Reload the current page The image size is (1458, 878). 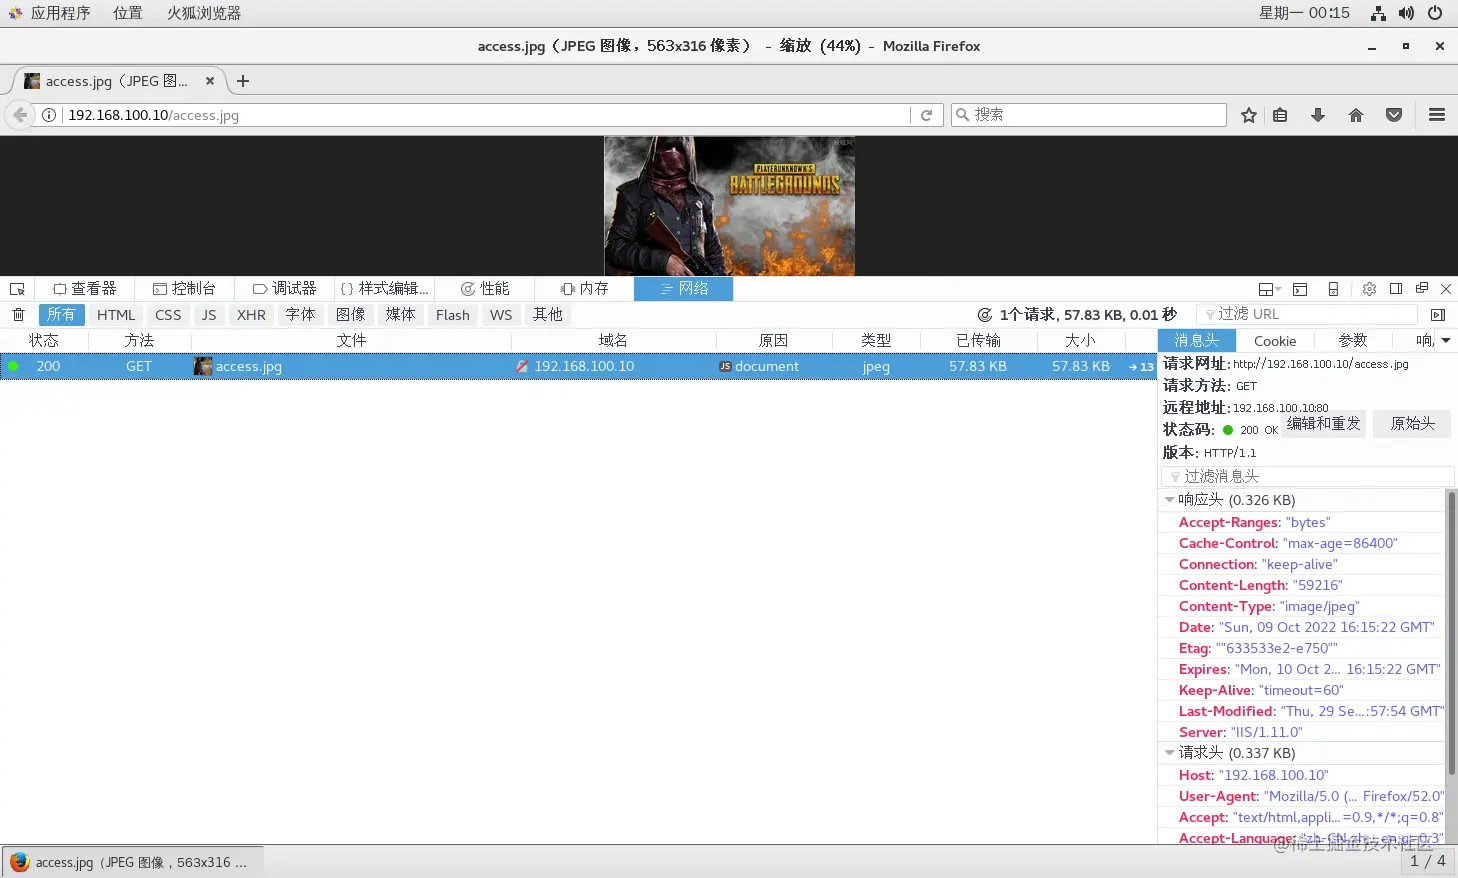tap(926, 115)
